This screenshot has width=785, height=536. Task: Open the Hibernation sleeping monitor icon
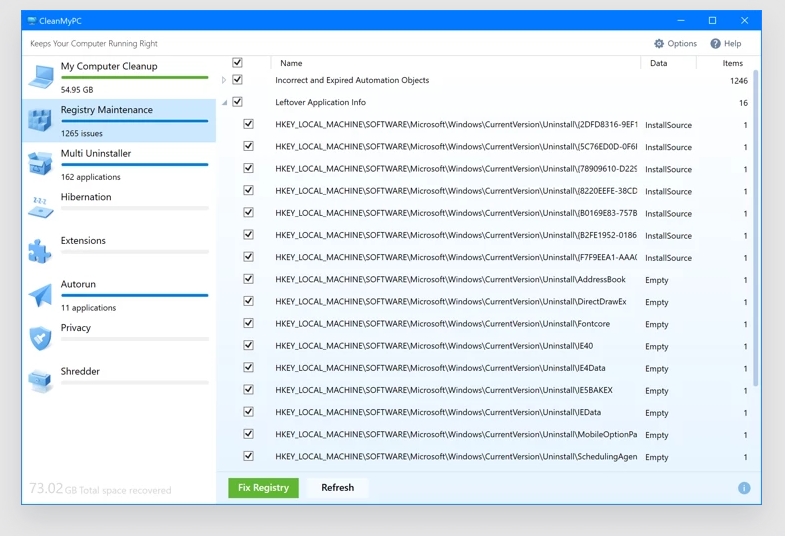coord(40,207)
